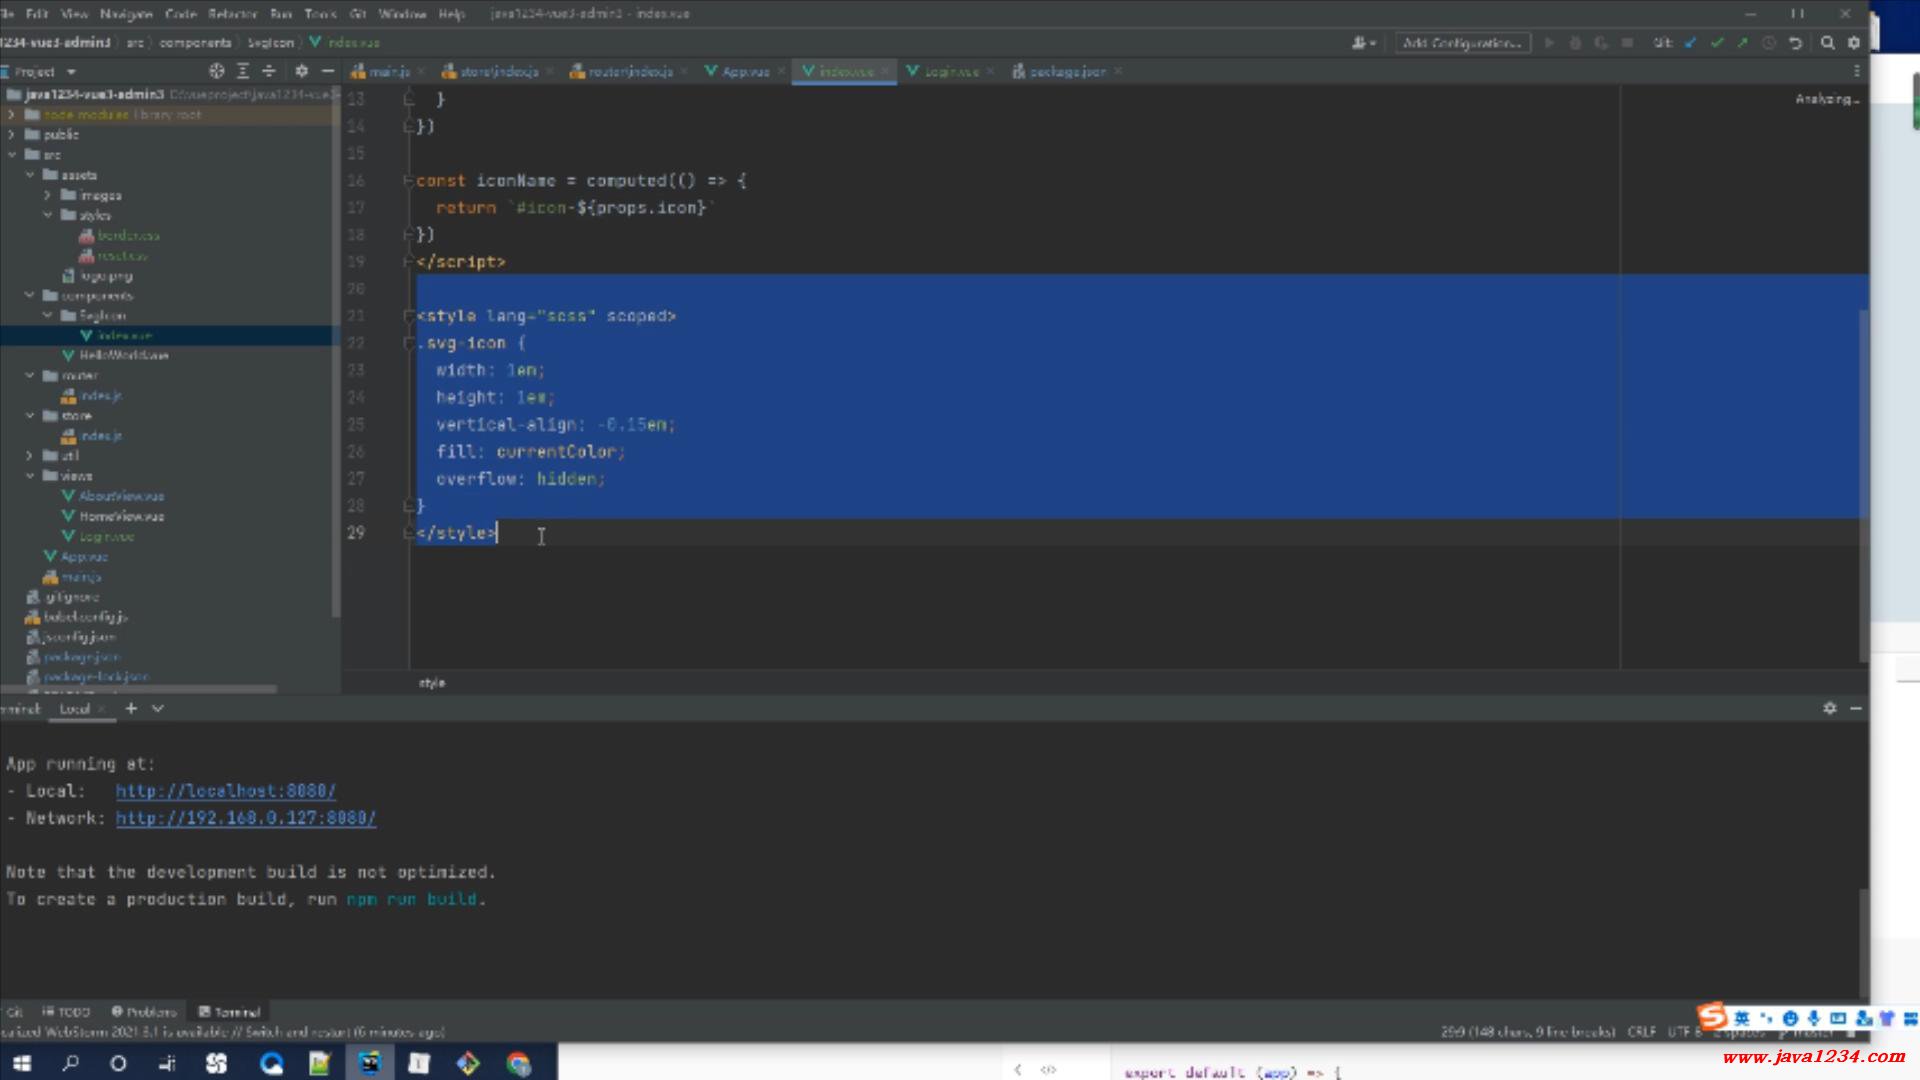Open terminal panel settings gear
Image resolution: width=1920 pixels, height=1080 pixels.
[x=1829, y=708]
